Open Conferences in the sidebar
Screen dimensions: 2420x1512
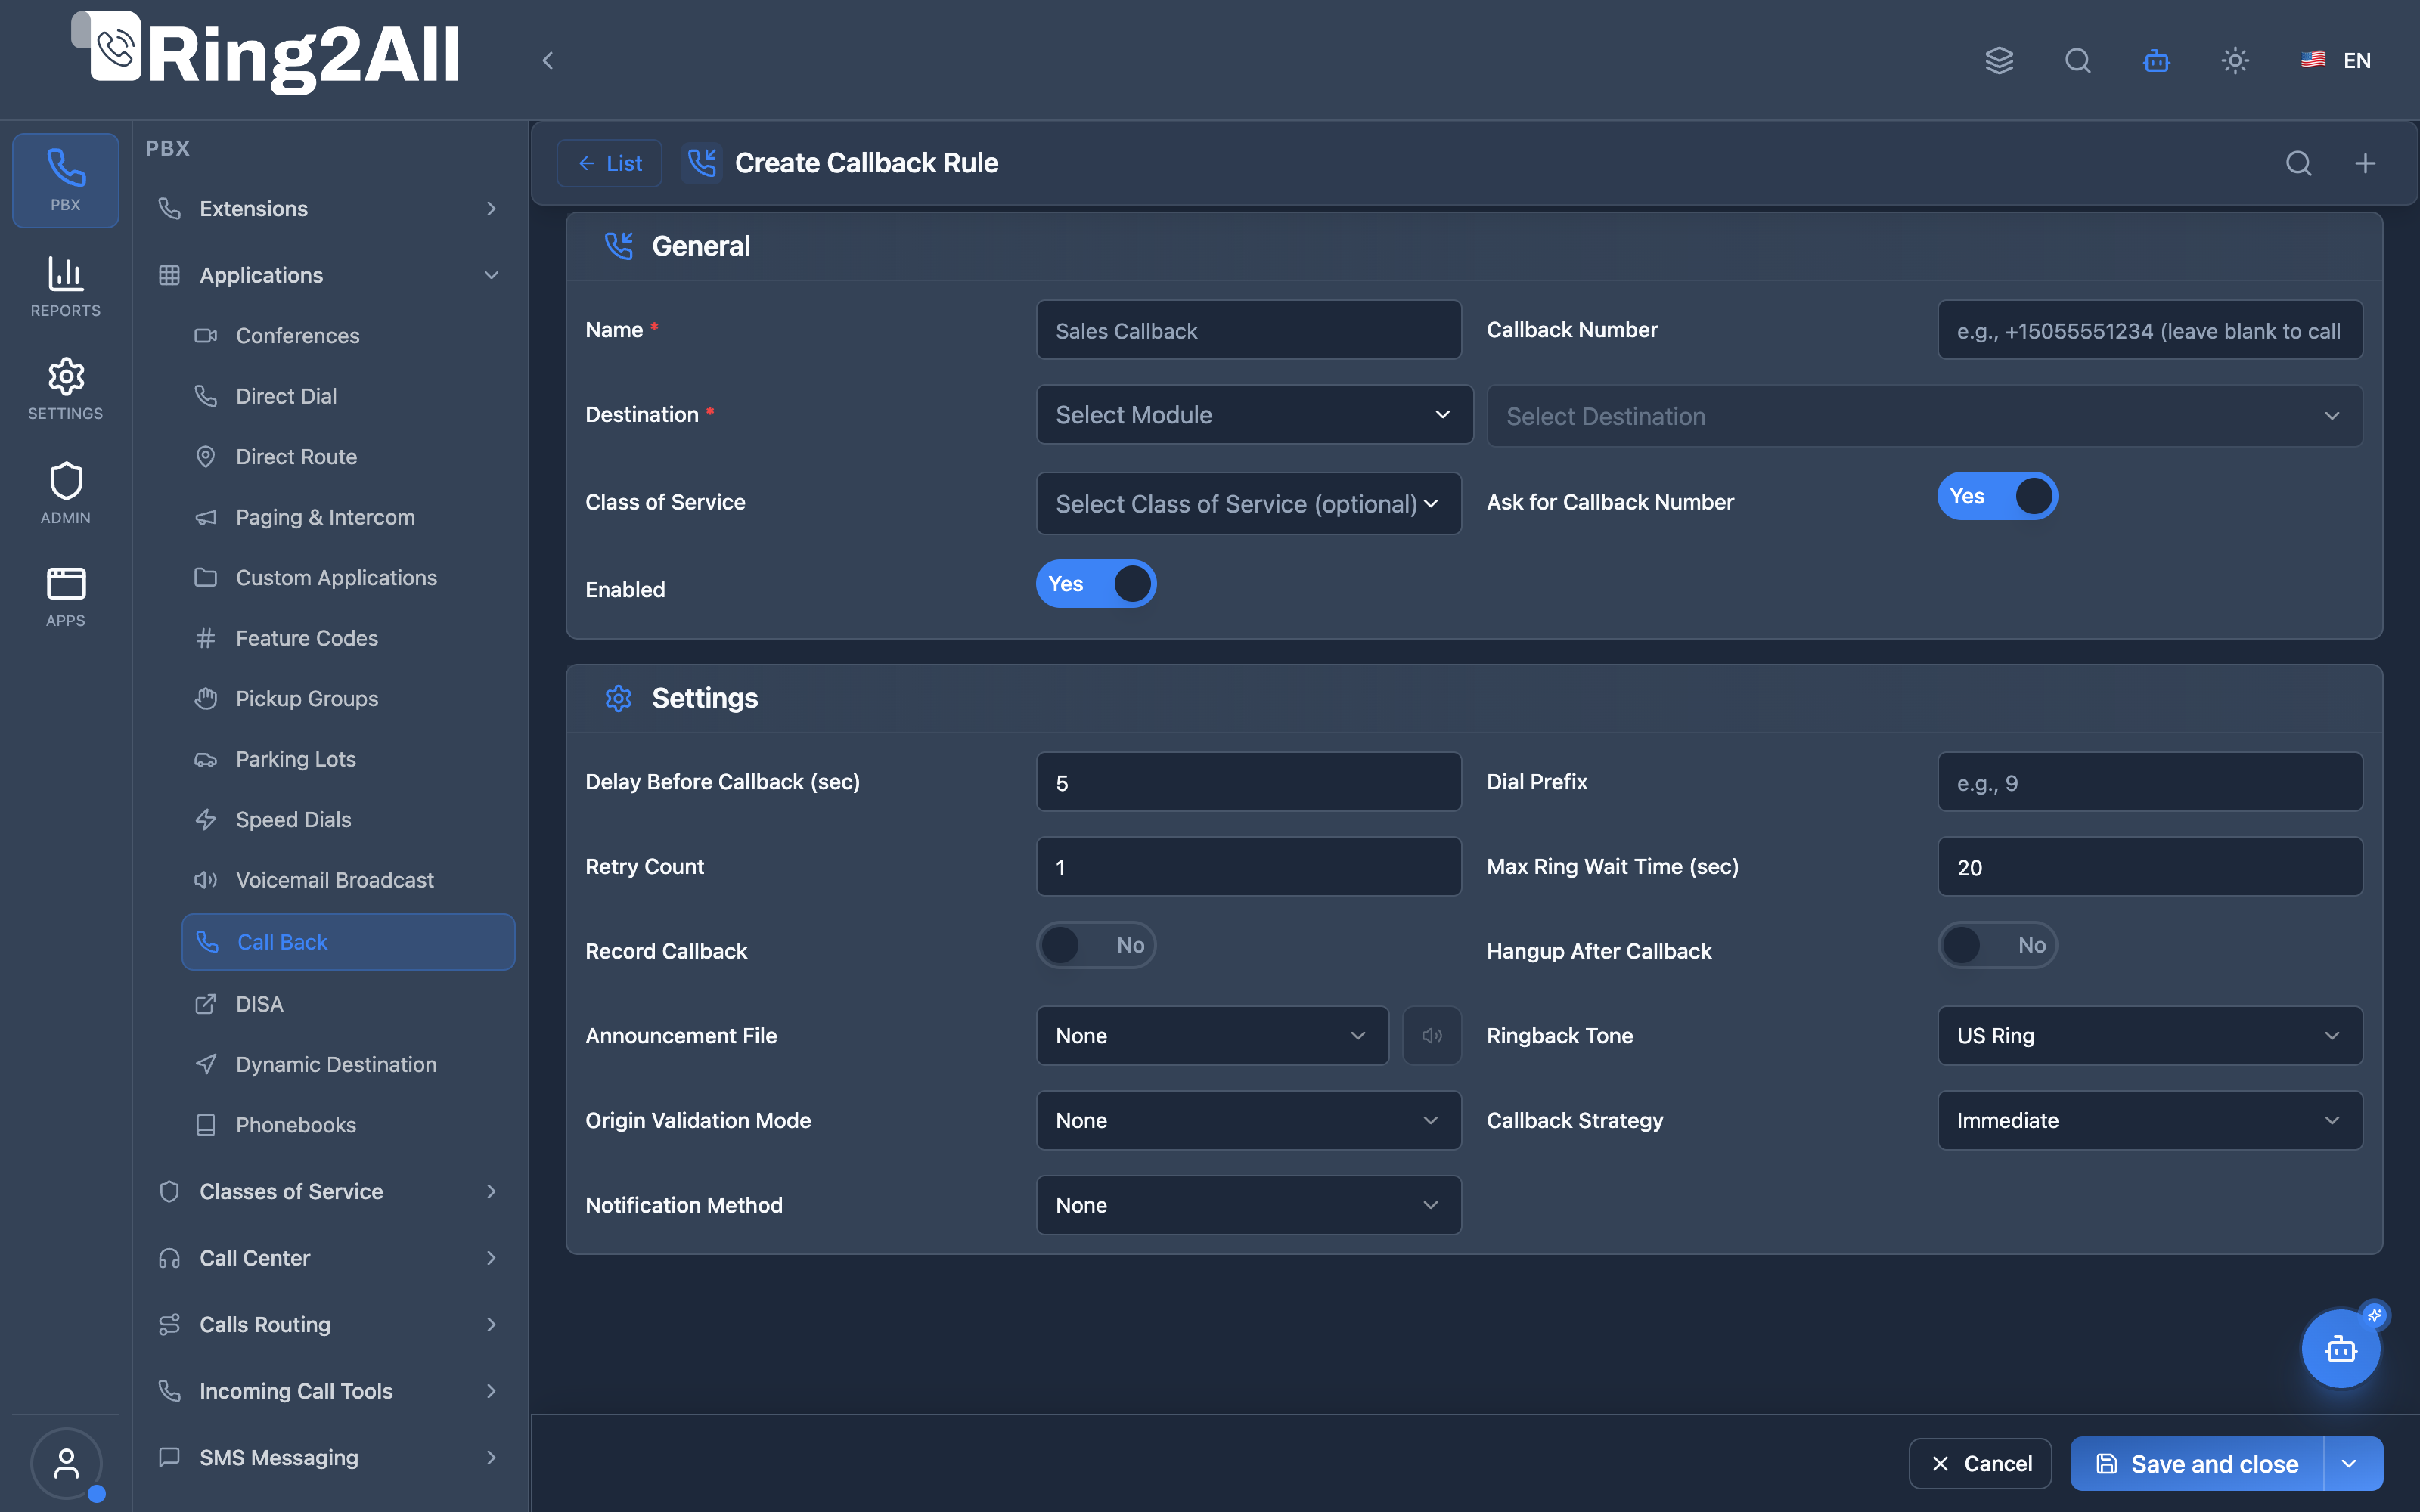(348, 336)
